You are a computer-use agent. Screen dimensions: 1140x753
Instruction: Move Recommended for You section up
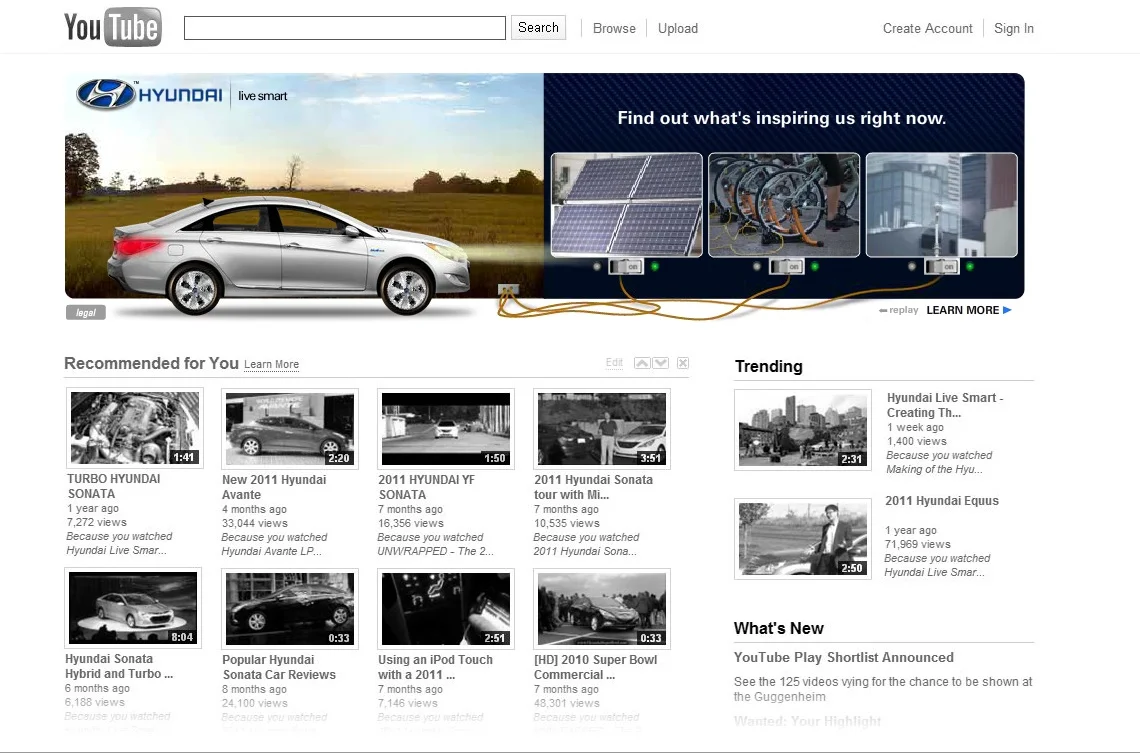pyautogui.click(x=642, y=363)
